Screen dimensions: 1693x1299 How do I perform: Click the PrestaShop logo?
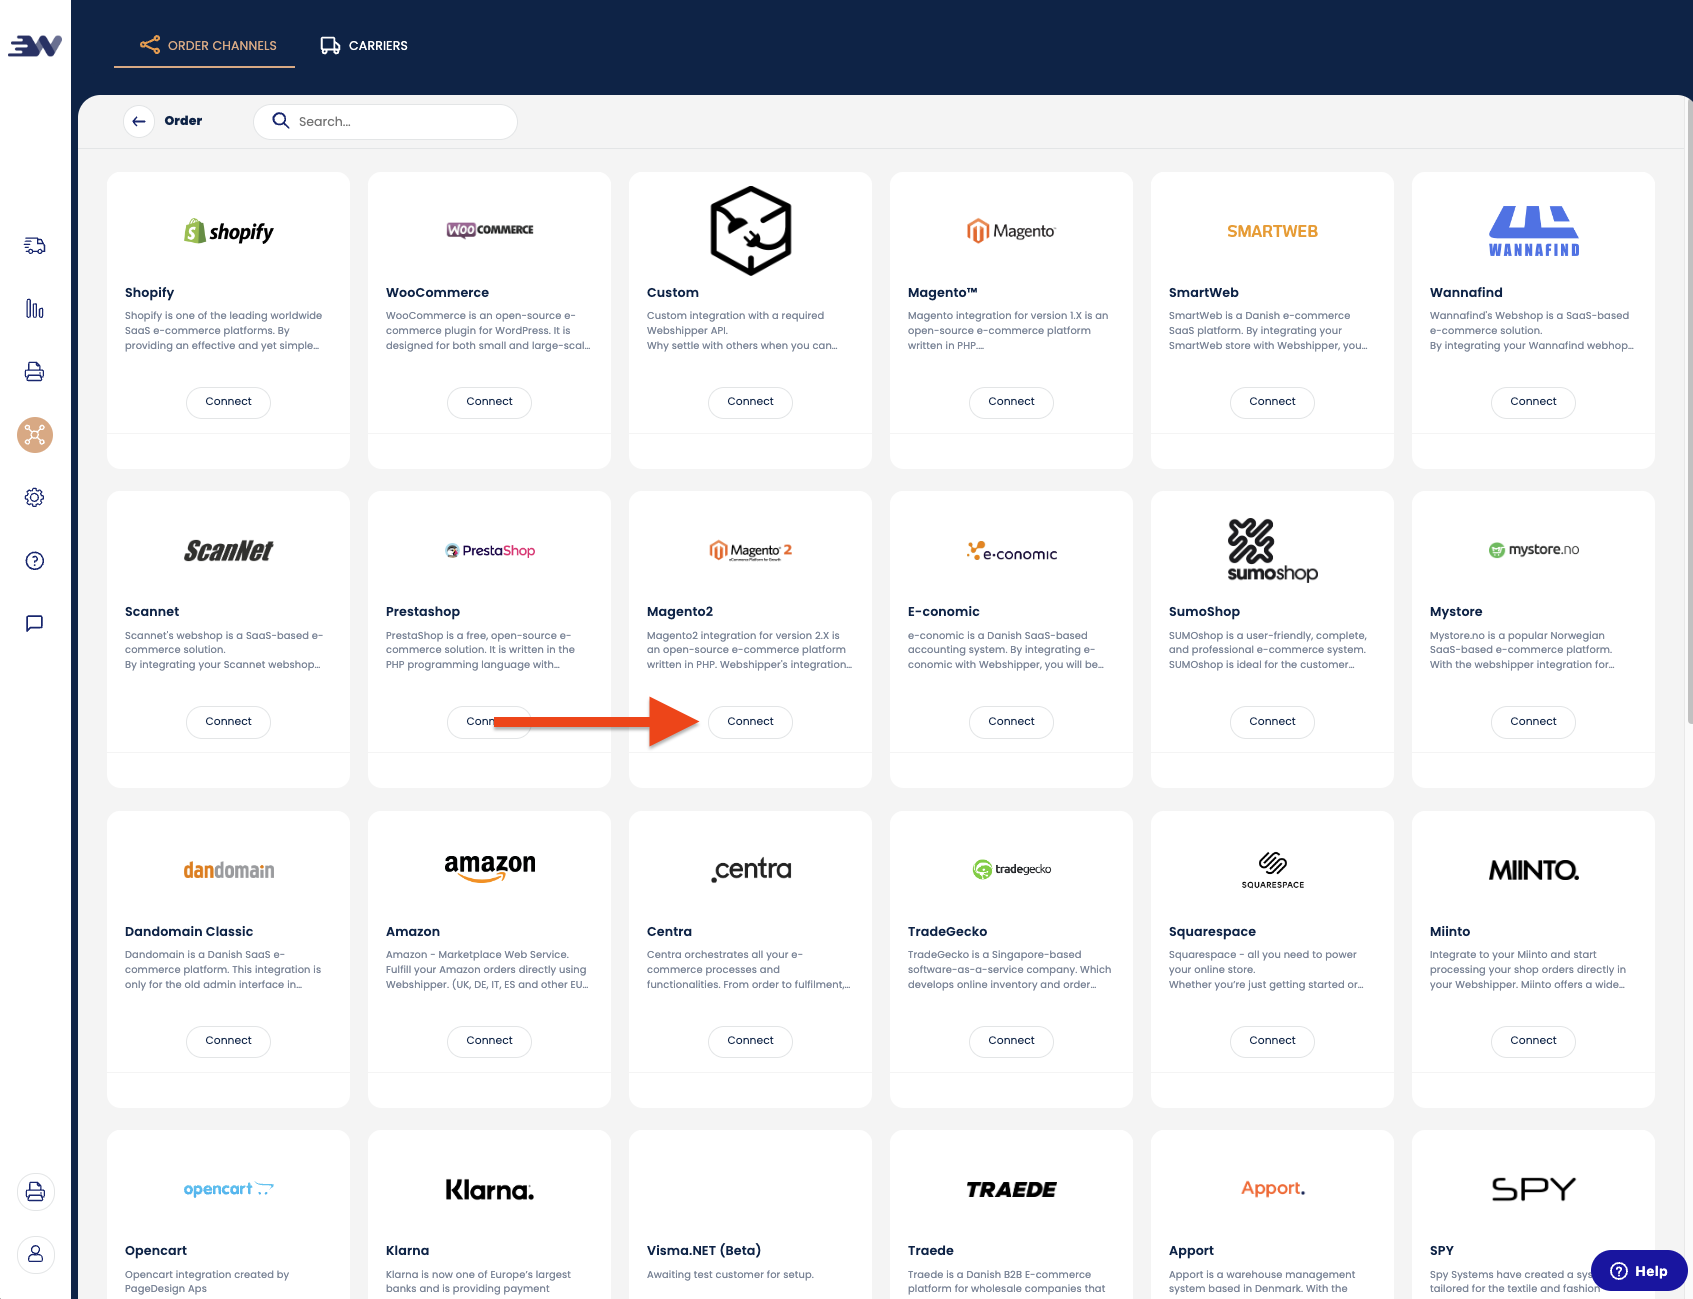click(x=489, y=551)
